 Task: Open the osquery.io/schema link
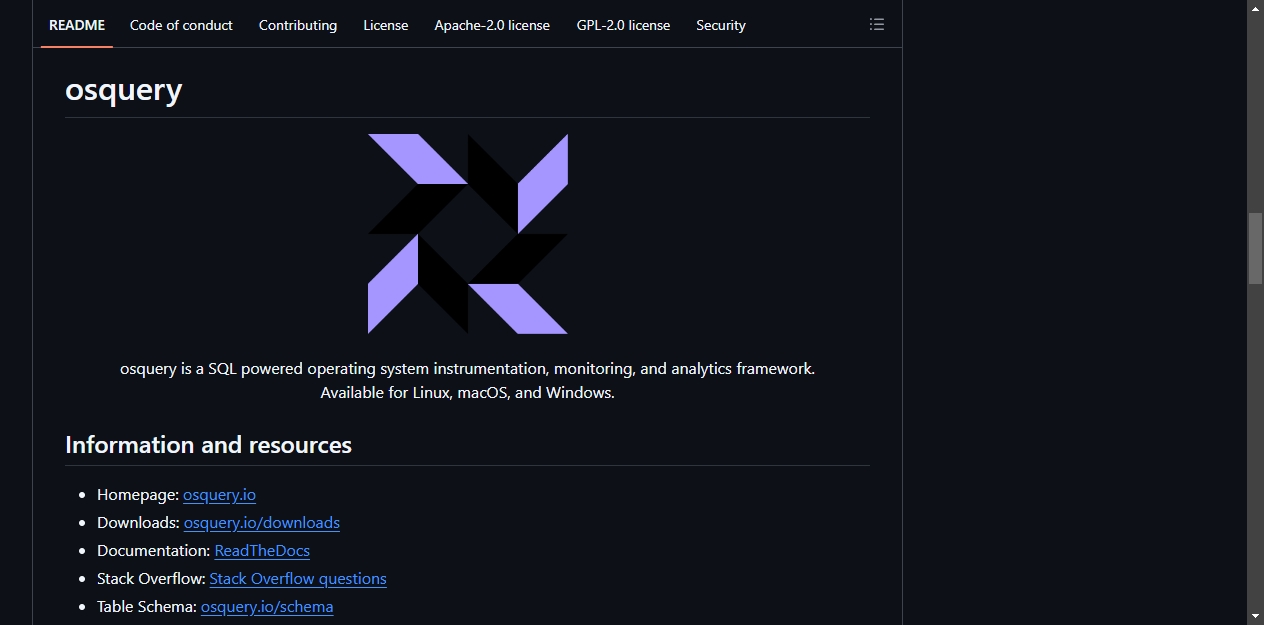tap(267, 607)
